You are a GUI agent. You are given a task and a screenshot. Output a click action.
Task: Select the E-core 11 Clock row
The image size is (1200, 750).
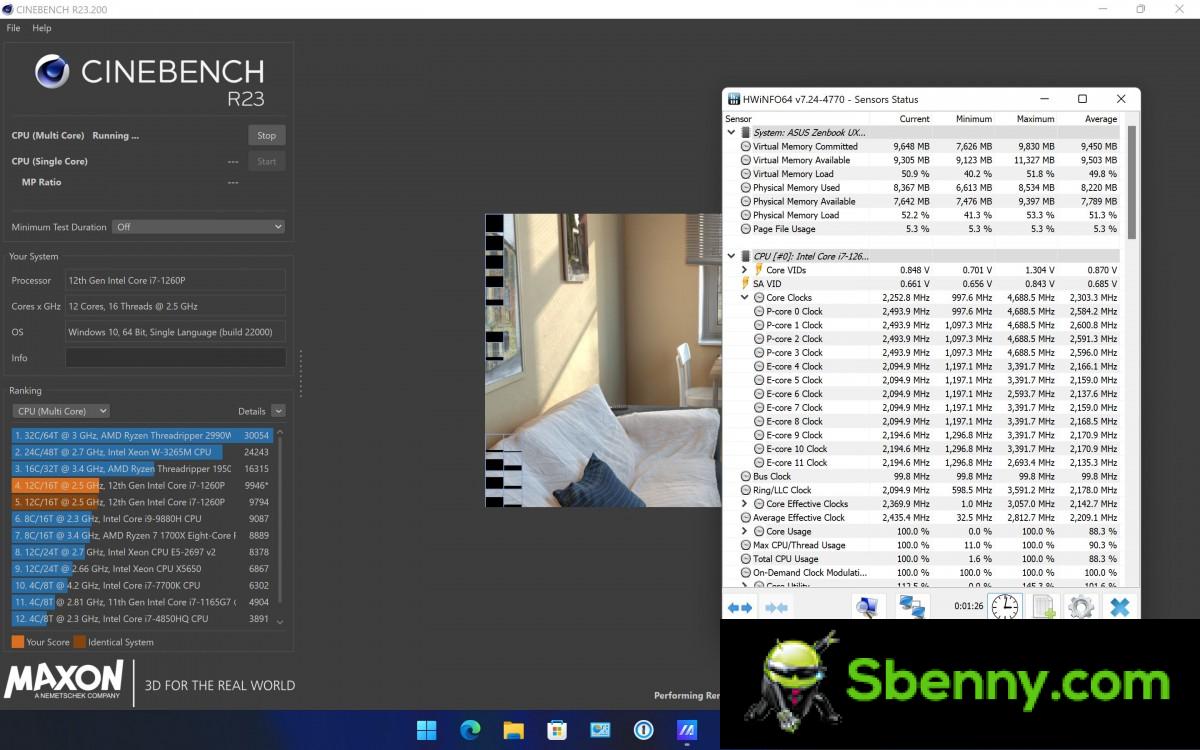tap(924, 463)
